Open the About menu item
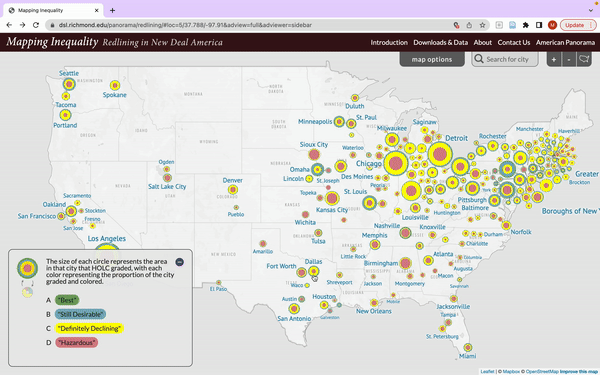600x375 pixels. click(x=483, y=42)
